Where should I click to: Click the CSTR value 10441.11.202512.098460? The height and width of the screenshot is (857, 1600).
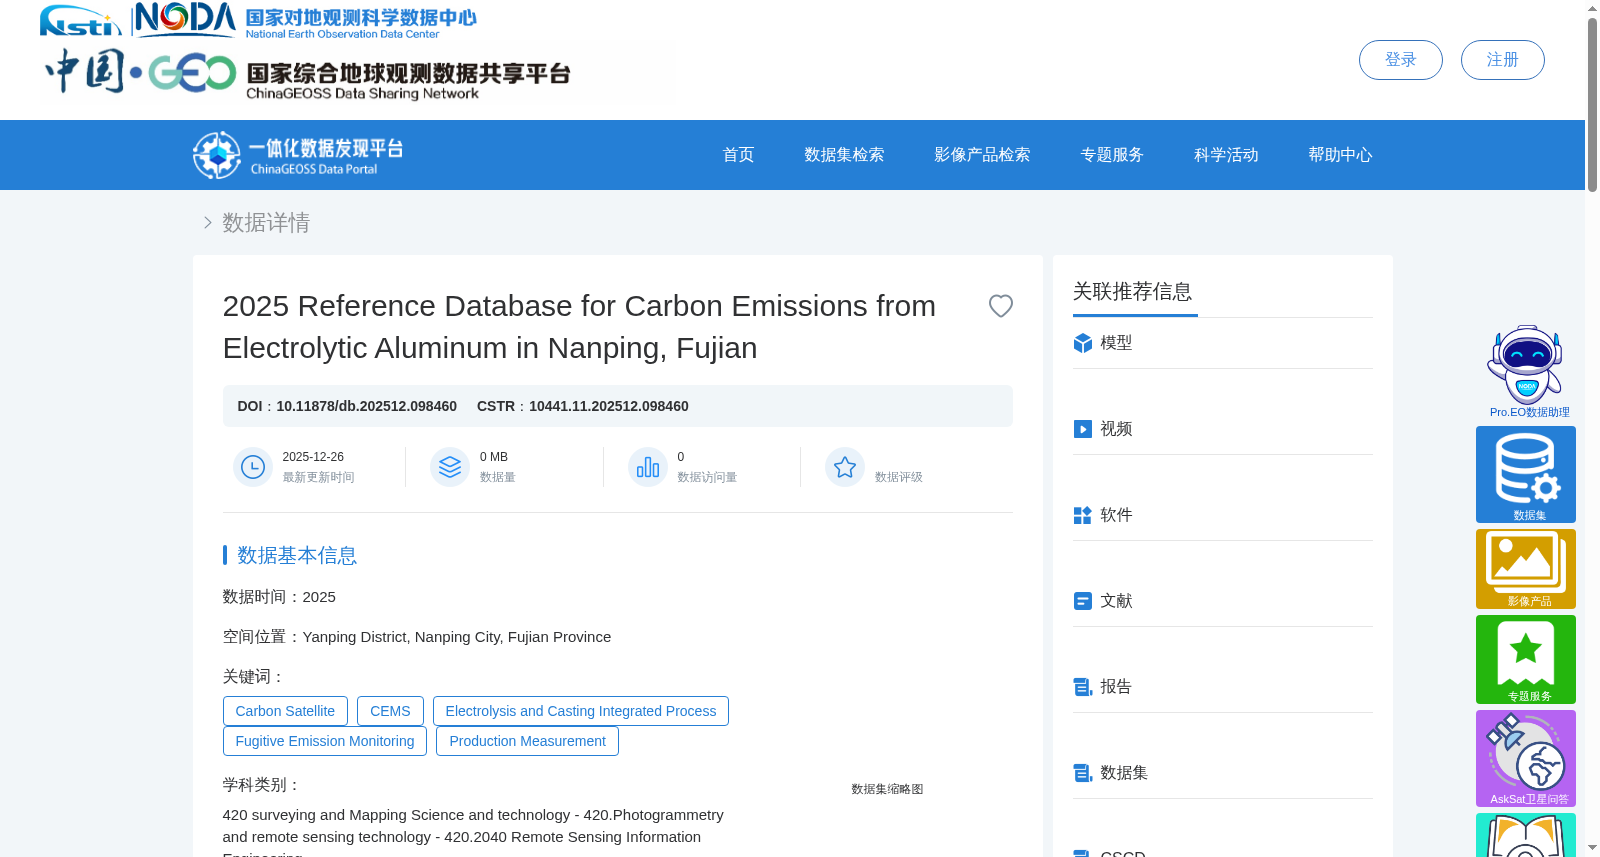click(x=608, y=406)
